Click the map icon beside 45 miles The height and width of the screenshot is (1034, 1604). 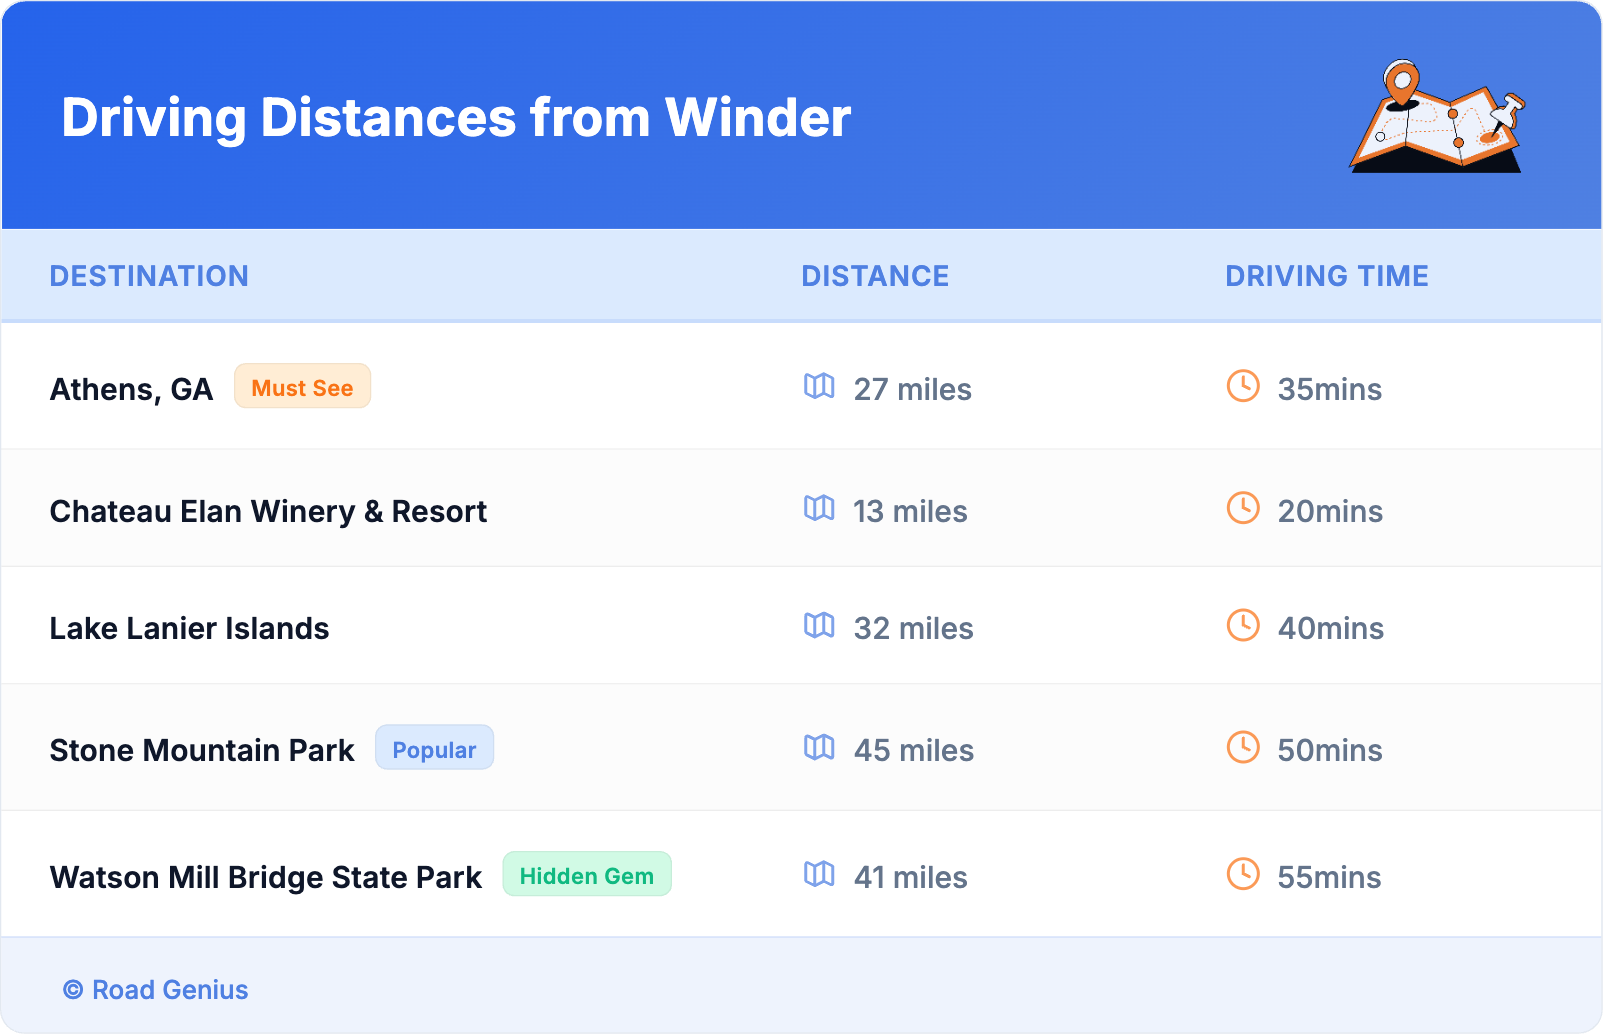819,747
